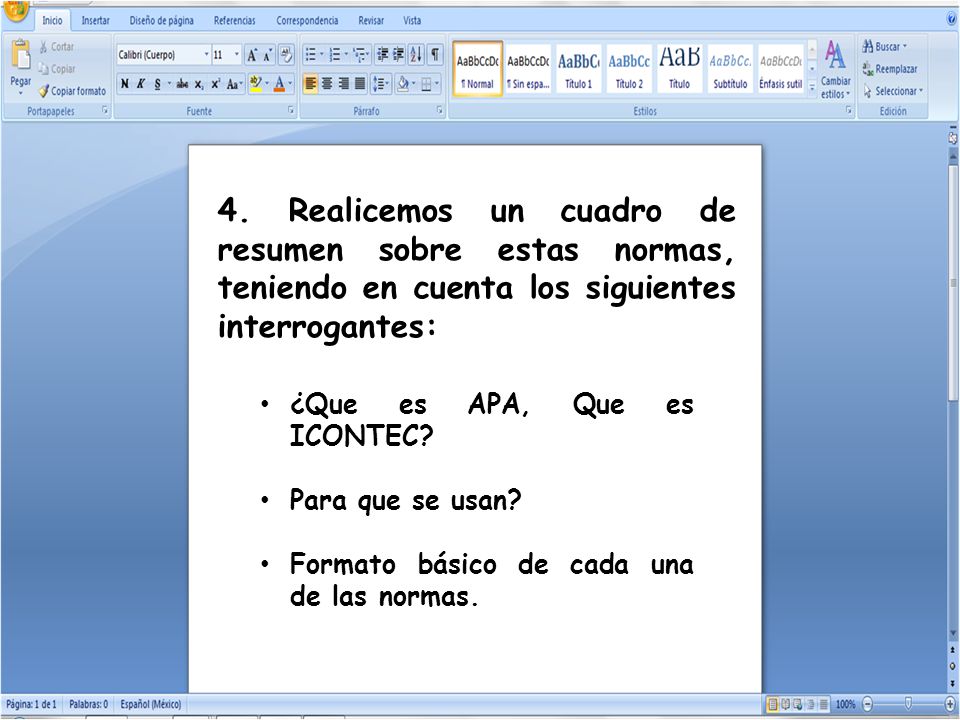Image resolution: width=960 pixels, height=720 pixels.
Task: Increase font size with the larger A icon
Action: pos(252,56)
